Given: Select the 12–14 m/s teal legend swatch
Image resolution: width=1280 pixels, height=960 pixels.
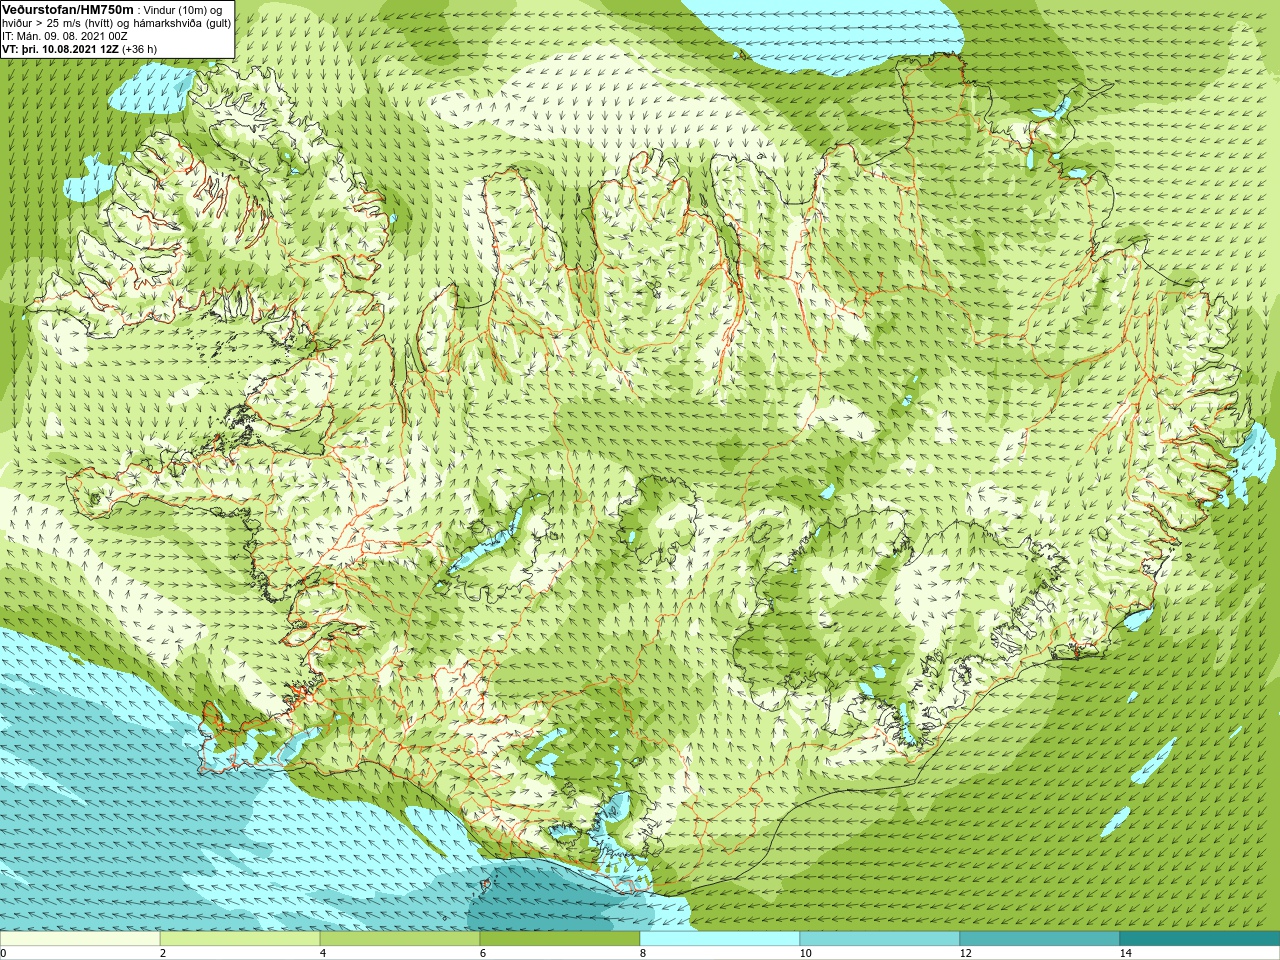Looking at the screenshot, I should (x=1040, y=939).
